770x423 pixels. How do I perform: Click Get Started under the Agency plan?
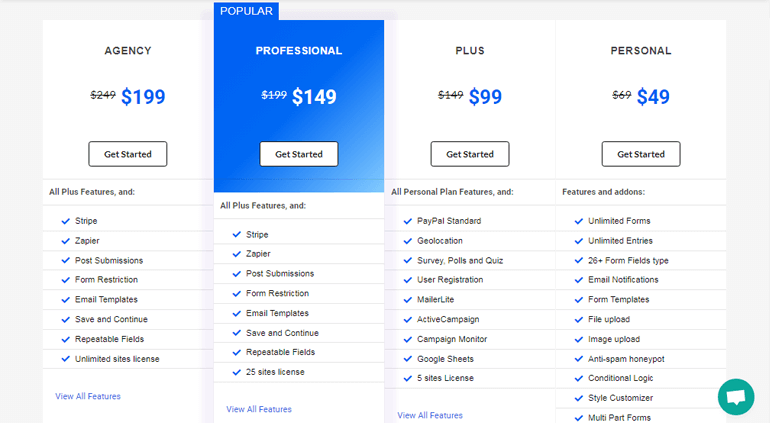(128, 154)
